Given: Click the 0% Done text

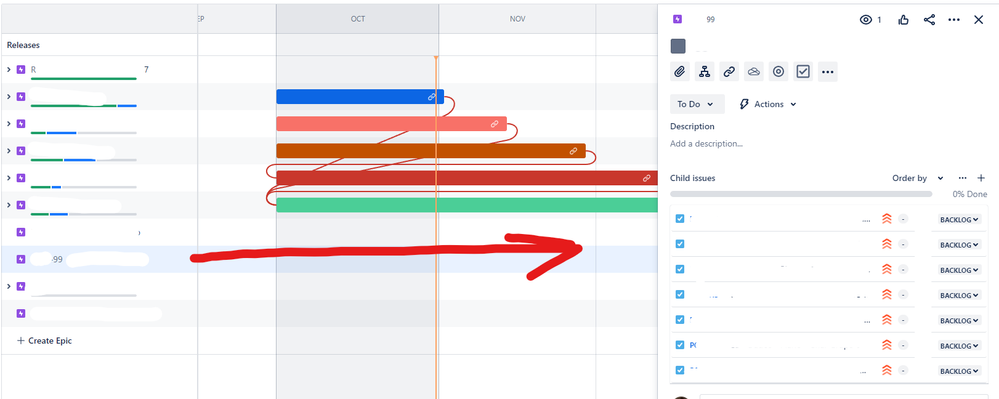Looking at the screenshot, I should (970, 194).
